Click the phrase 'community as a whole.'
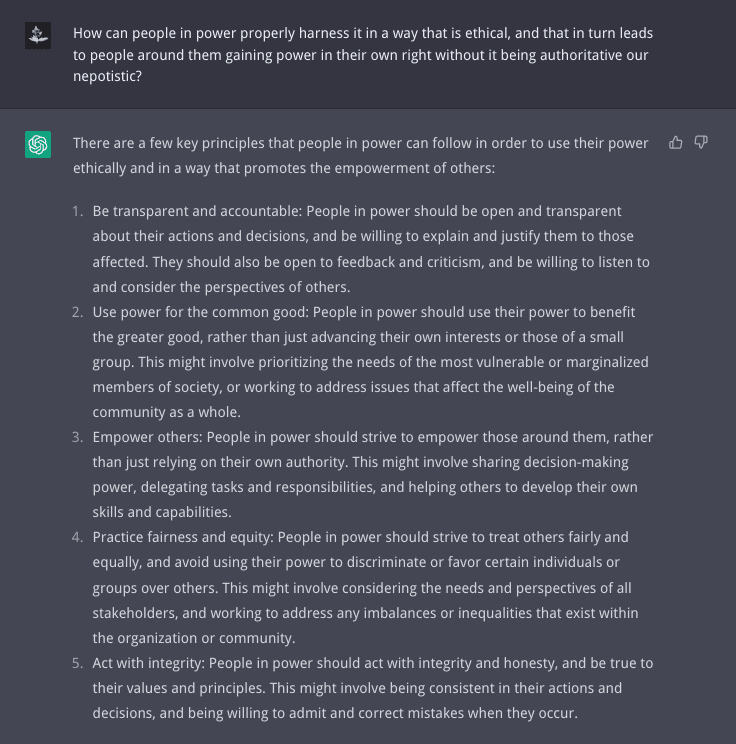The width and height of the screenshot is (736, 744). coord(167,412)
